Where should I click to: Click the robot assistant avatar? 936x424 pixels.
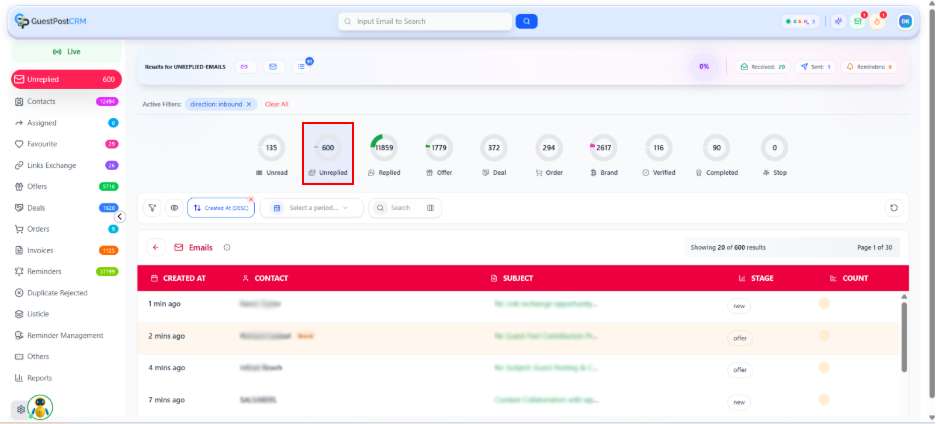coord(40,408)
